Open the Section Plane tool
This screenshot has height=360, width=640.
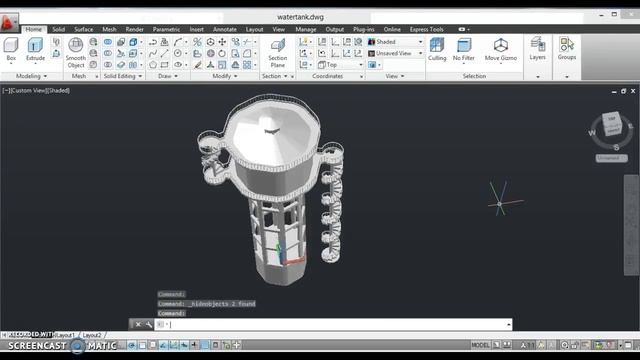[x=278, y=53]
